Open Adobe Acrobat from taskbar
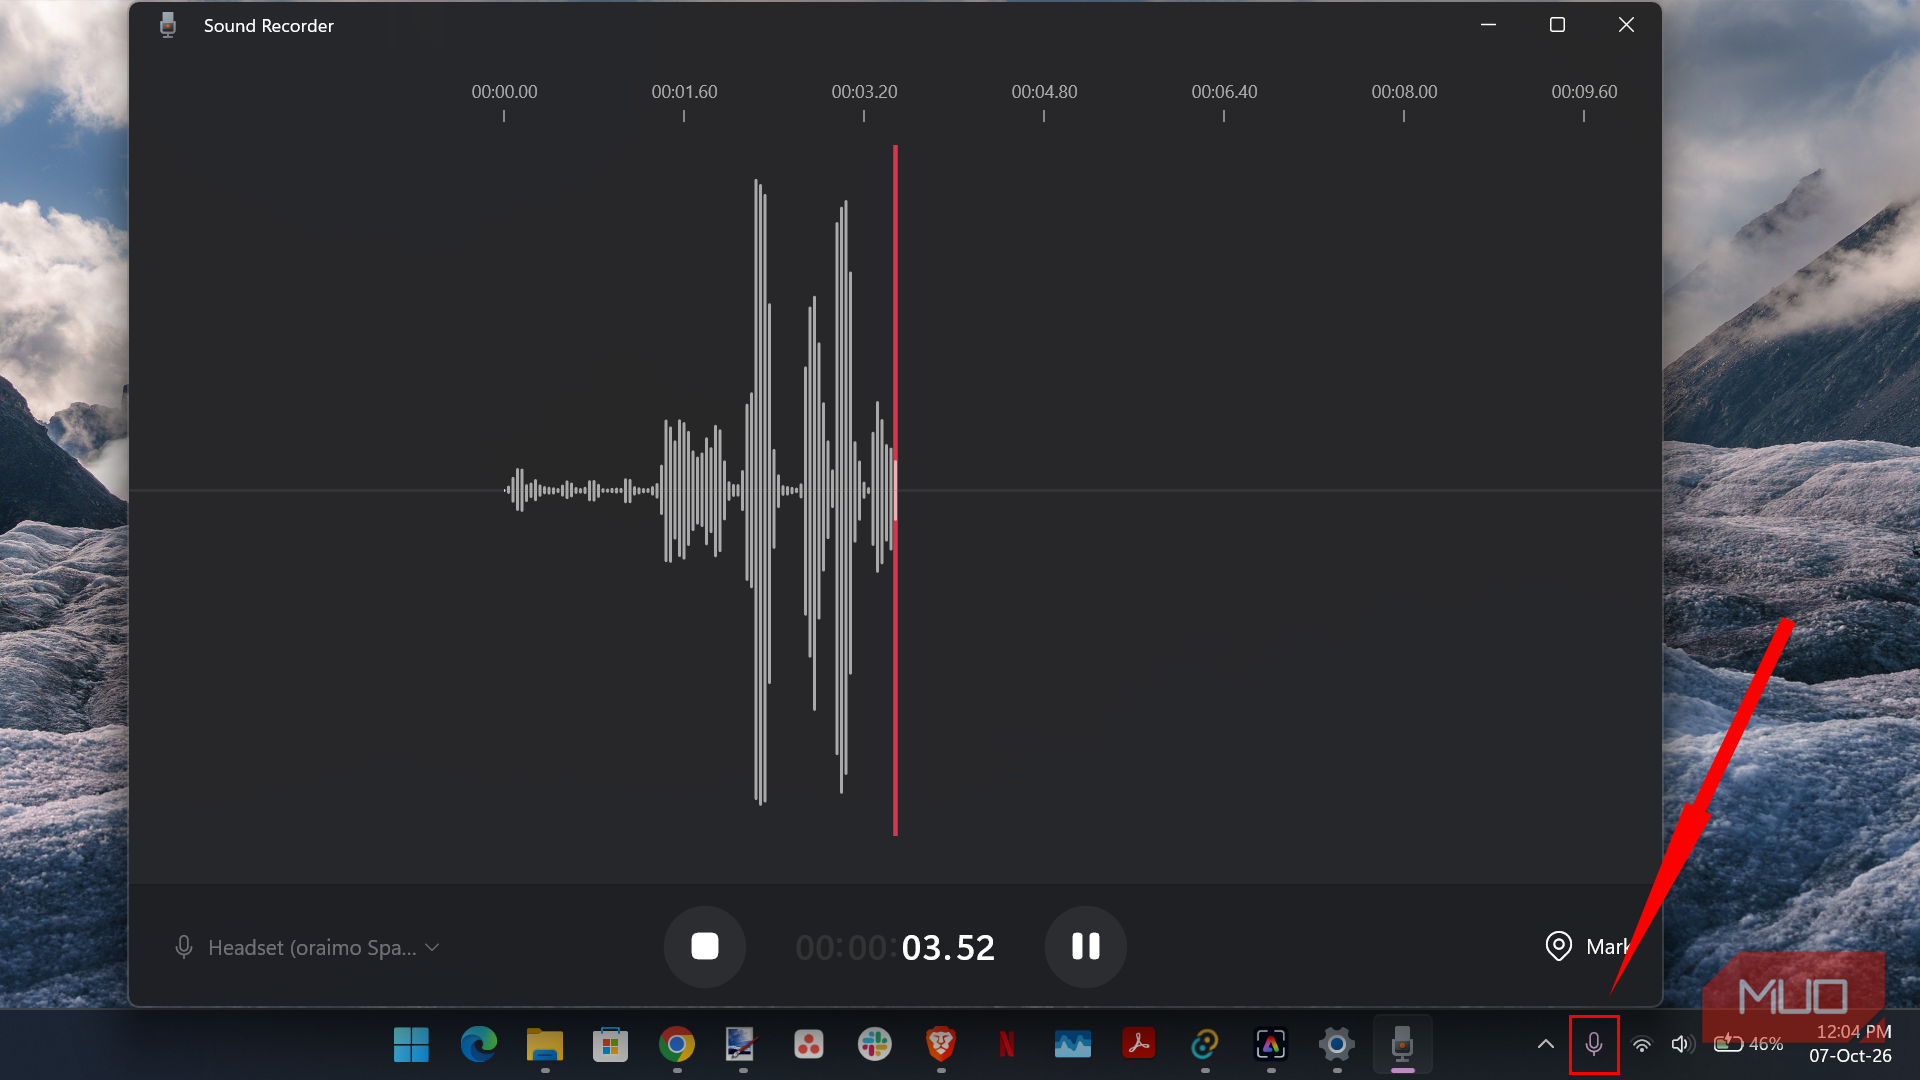Screen dimensions: 1920x1080 coord(1138,1045)
